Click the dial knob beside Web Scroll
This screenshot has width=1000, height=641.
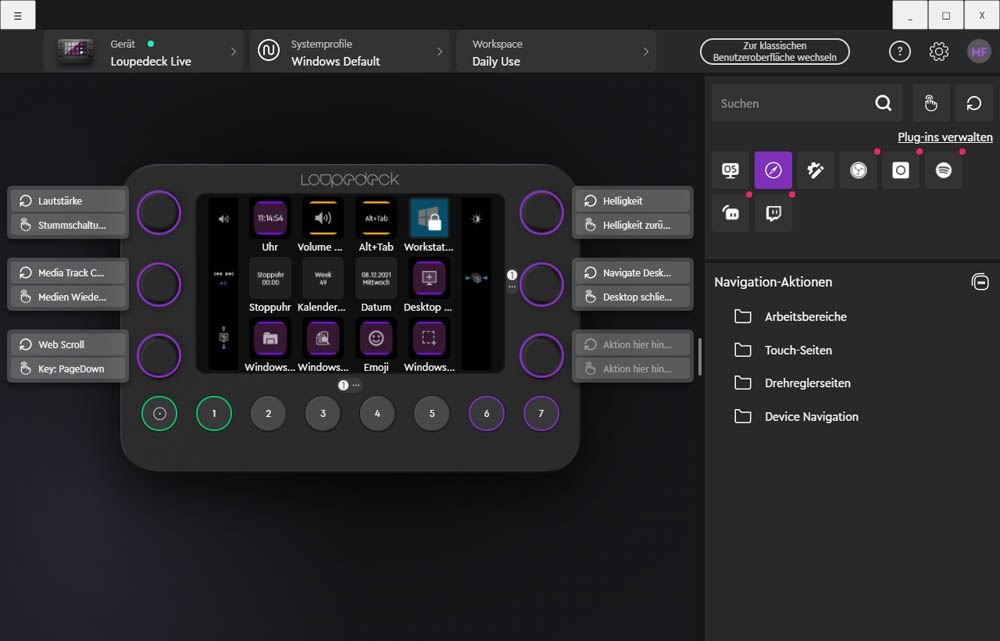coord(159,356)
